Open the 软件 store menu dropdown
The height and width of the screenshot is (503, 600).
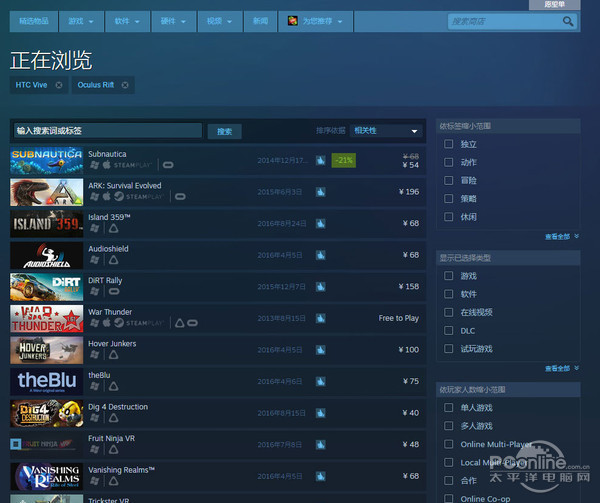[127, 21]
